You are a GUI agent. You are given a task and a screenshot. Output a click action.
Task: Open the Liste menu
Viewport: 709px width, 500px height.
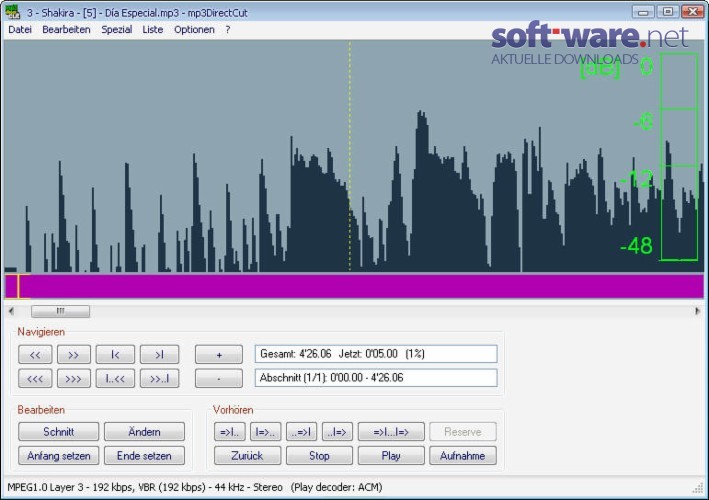[x=153, y=30]
